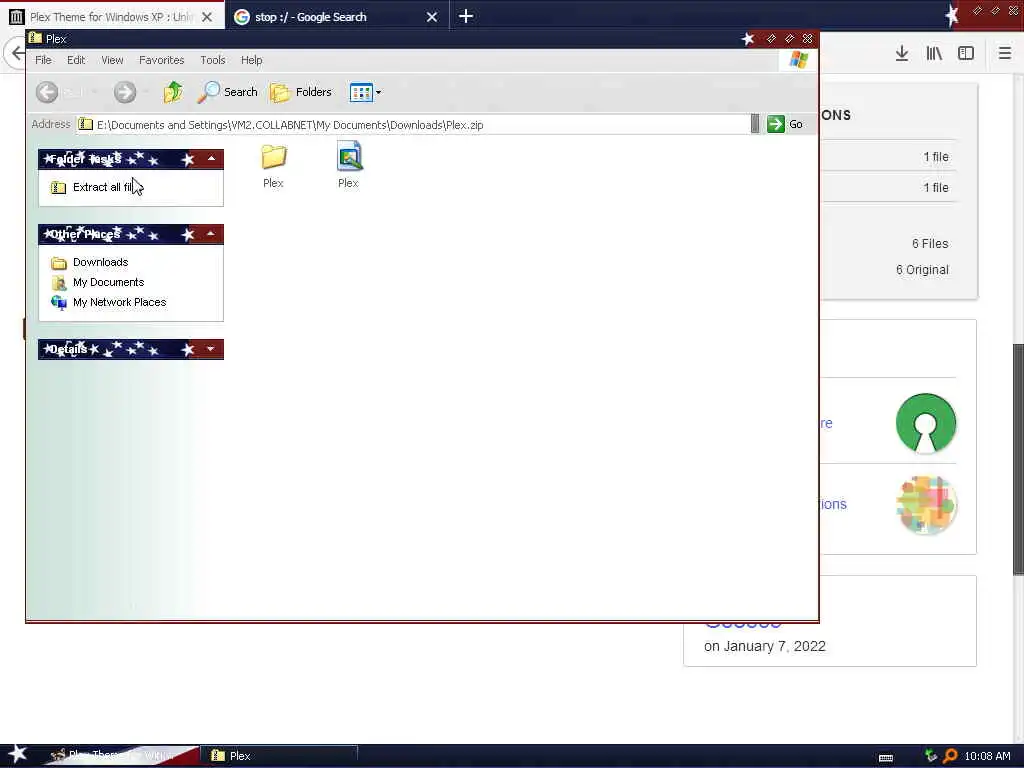Click the Plex window title bar icon
Viewport: 1024px width, 768px height.
coord(35,39)
